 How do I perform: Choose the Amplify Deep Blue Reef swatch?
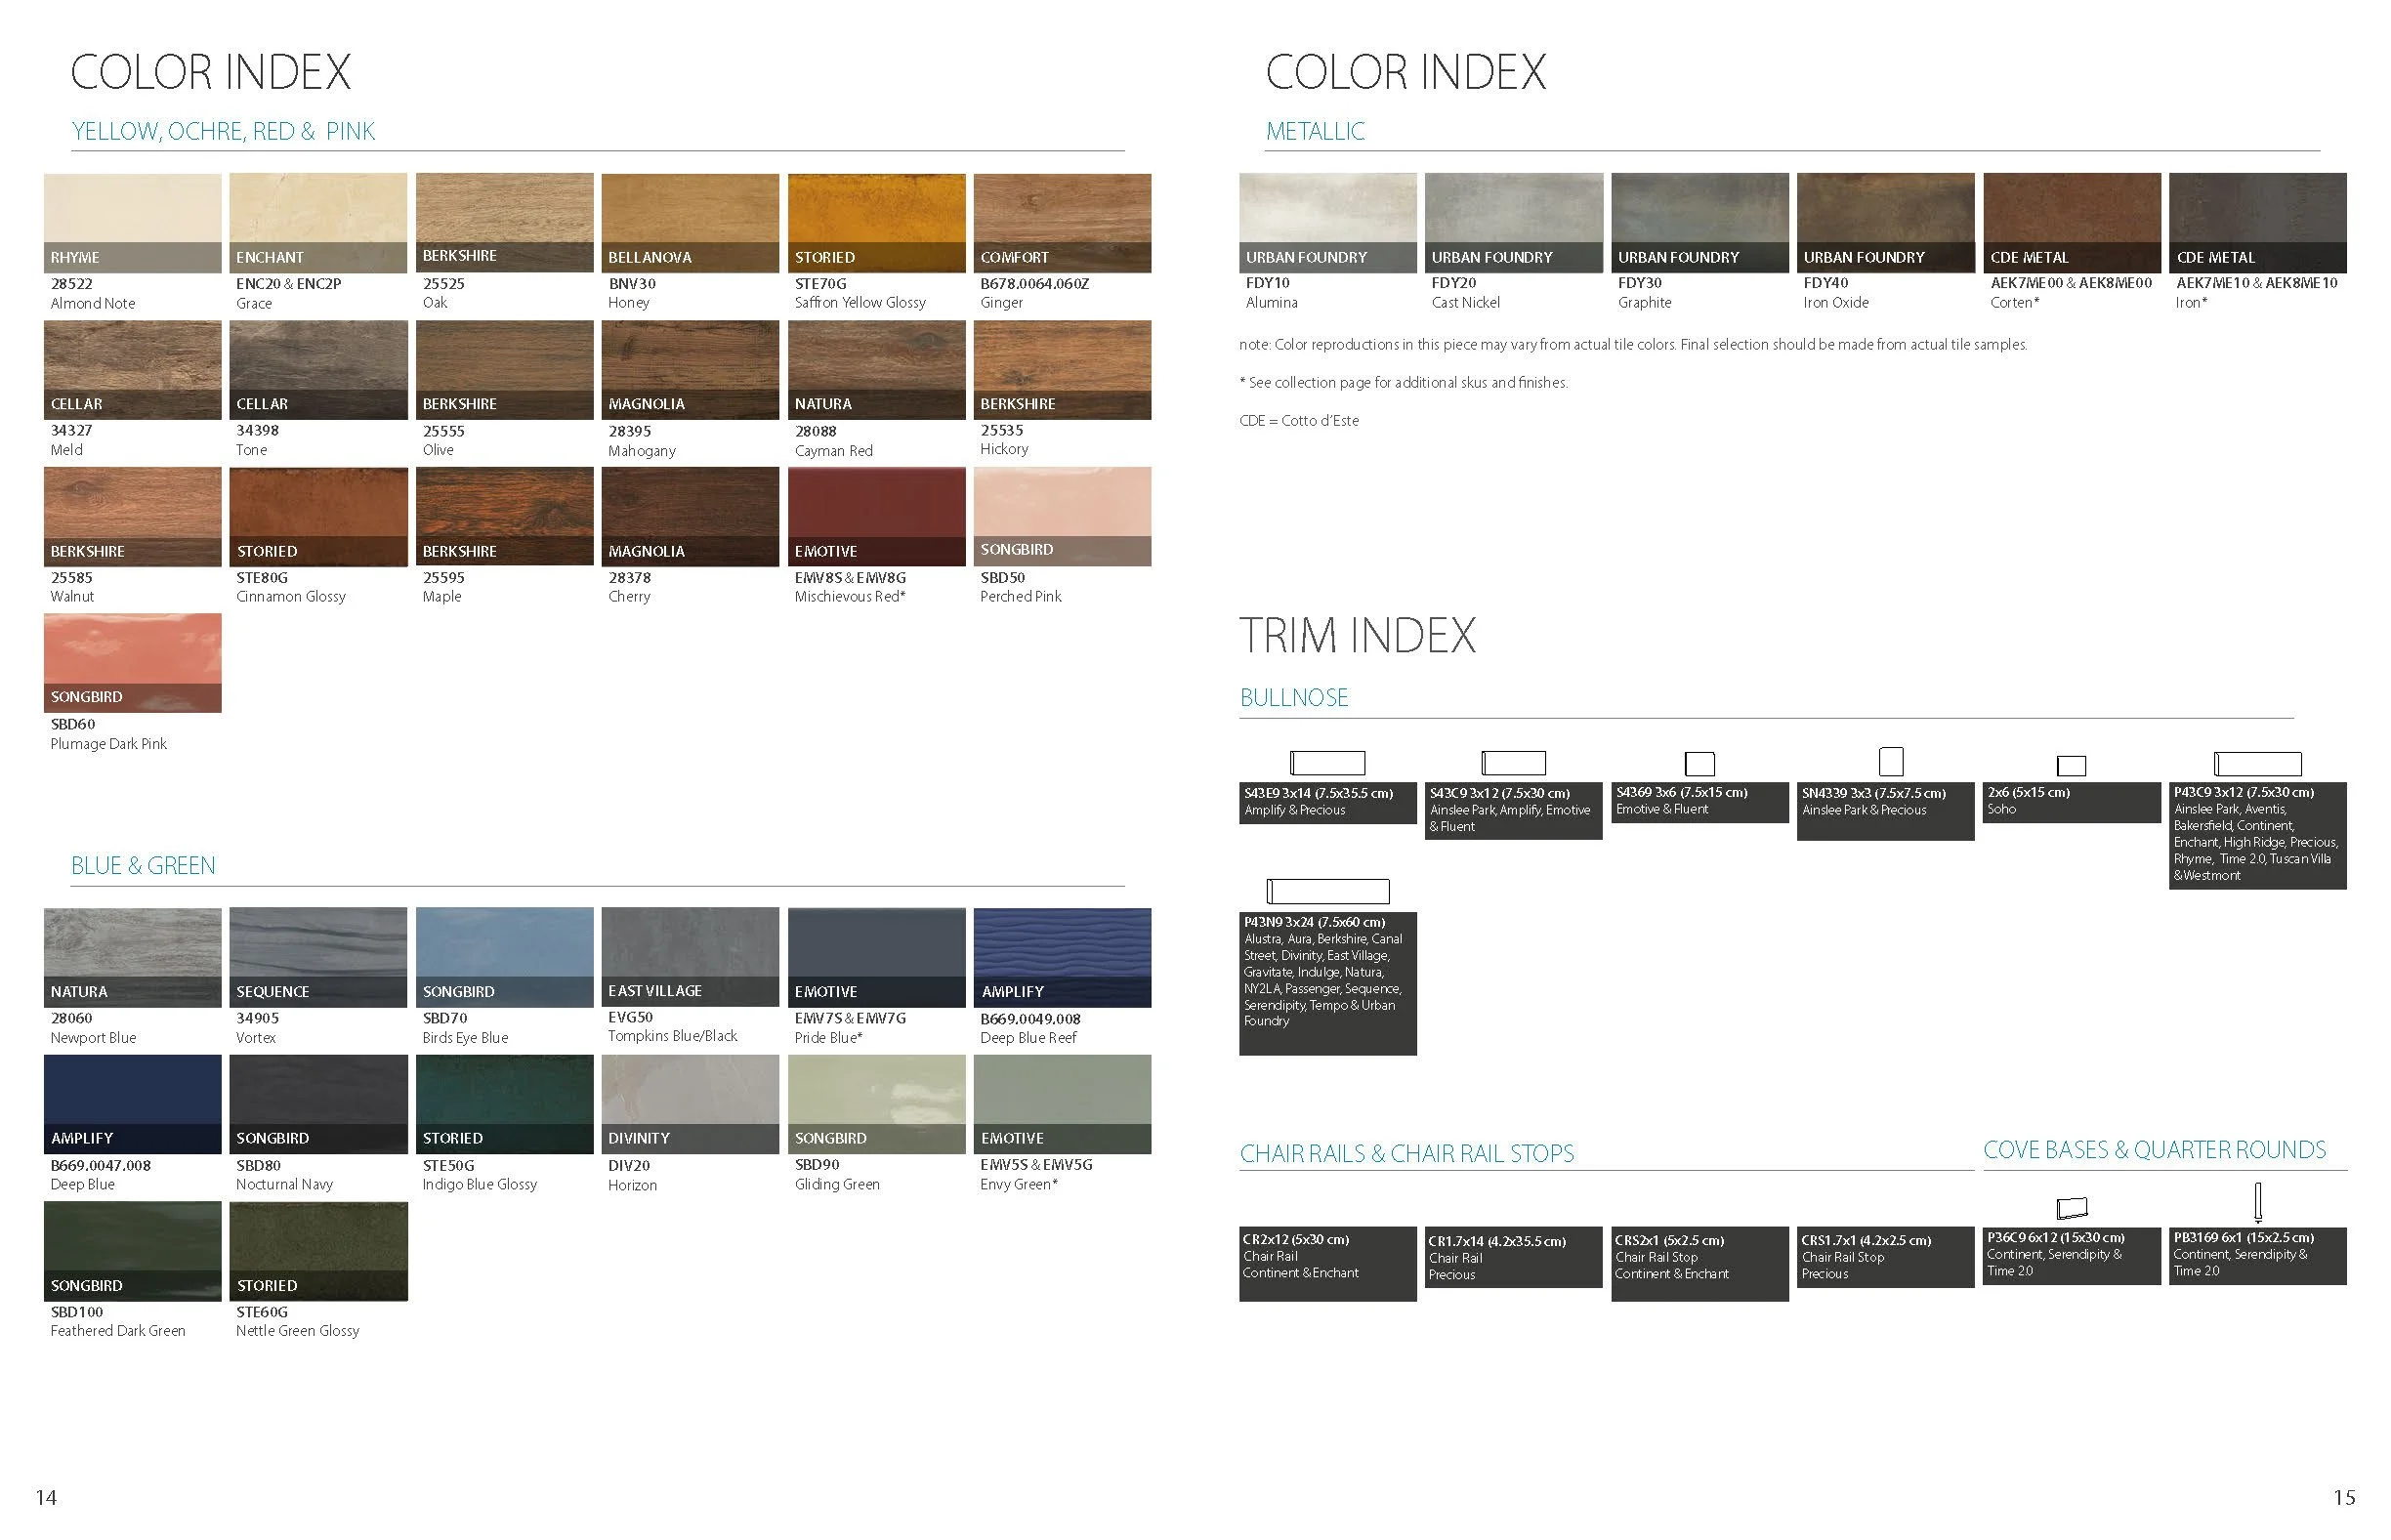1062,957
